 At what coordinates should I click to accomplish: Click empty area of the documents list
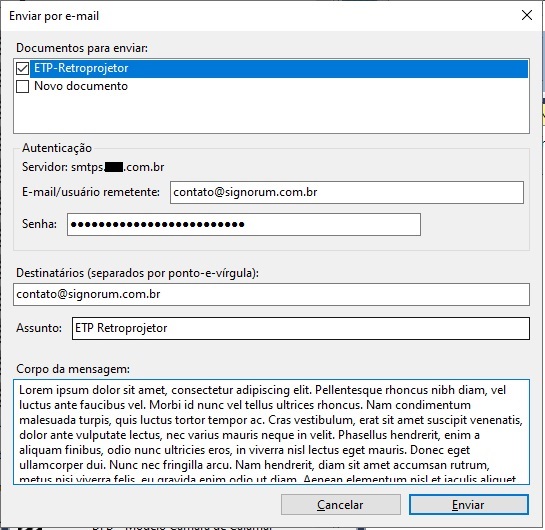[x=271, y=113]
